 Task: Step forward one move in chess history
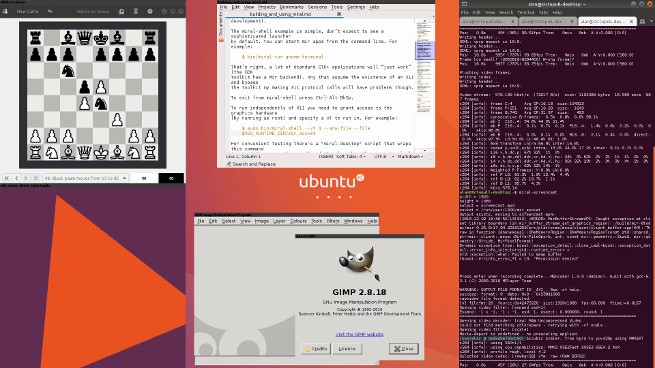(26, 178)
